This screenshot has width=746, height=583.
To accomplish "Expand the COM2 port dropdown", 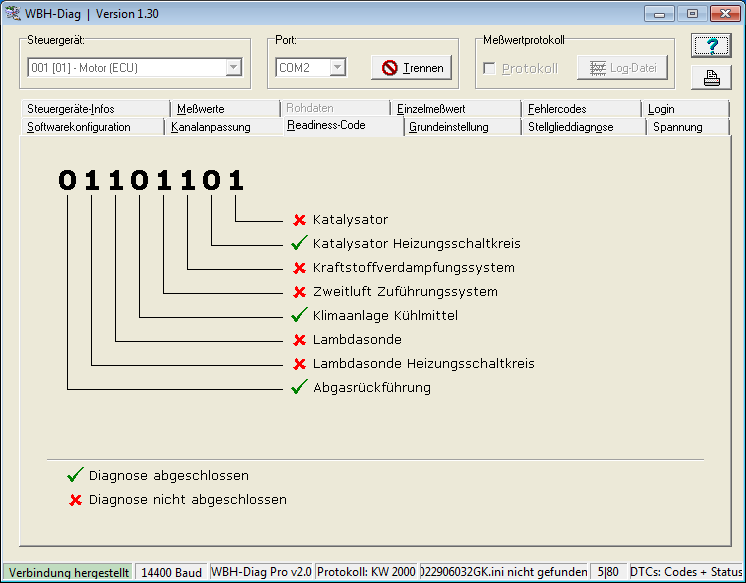I will coord(337,68).
